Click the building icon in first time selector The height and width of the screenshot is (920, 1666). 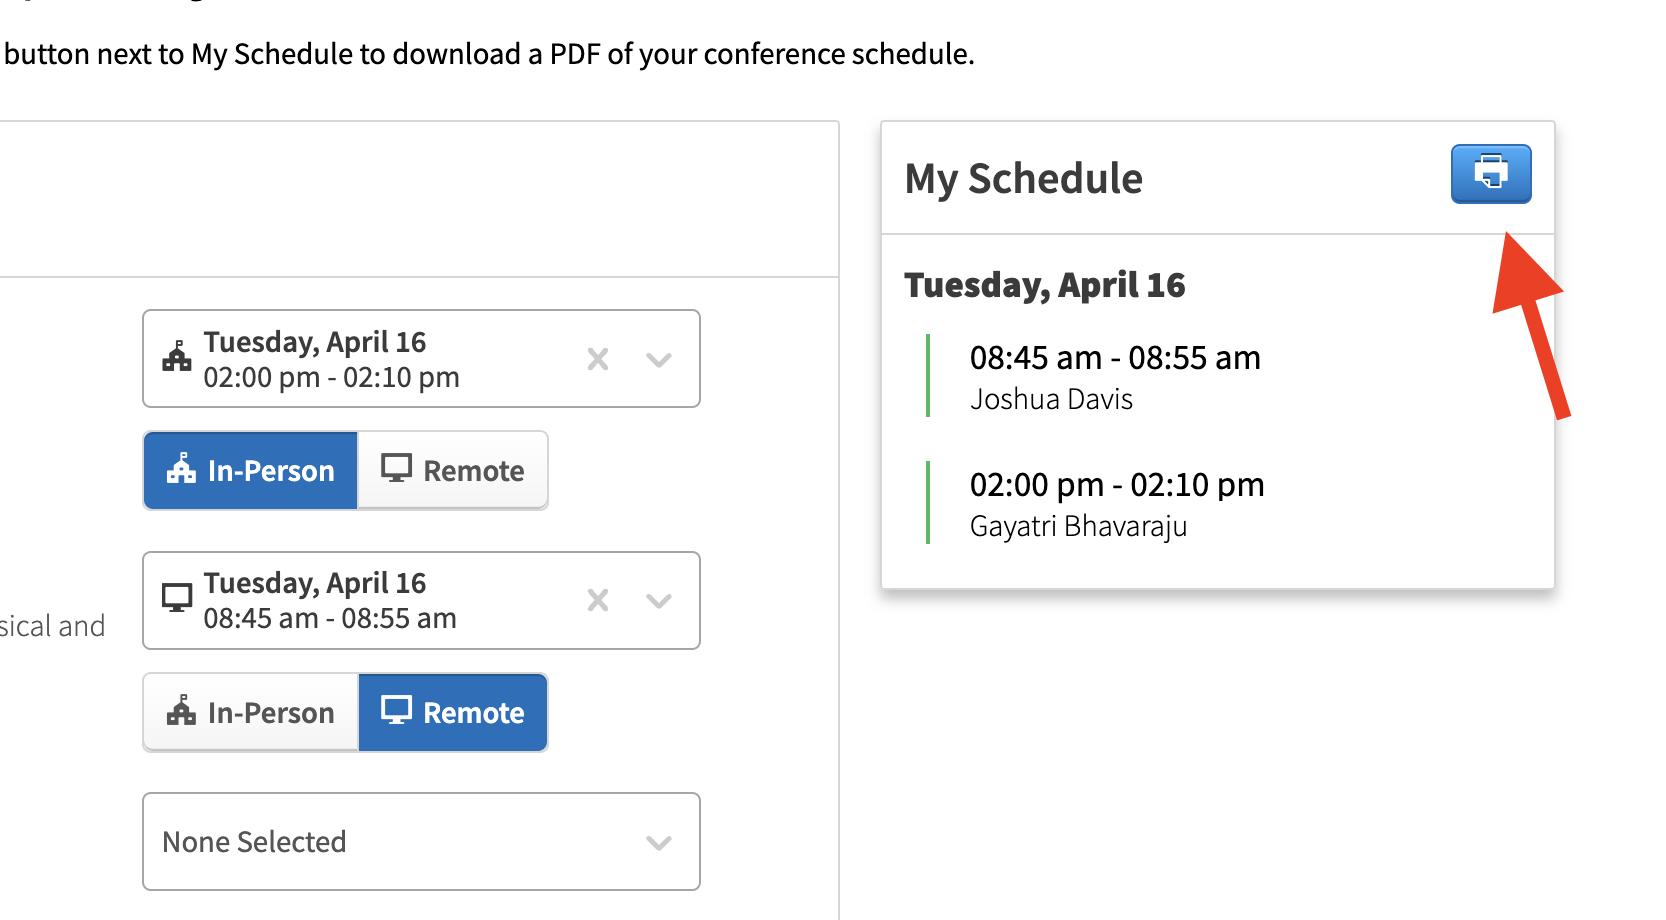click(177, 356)
